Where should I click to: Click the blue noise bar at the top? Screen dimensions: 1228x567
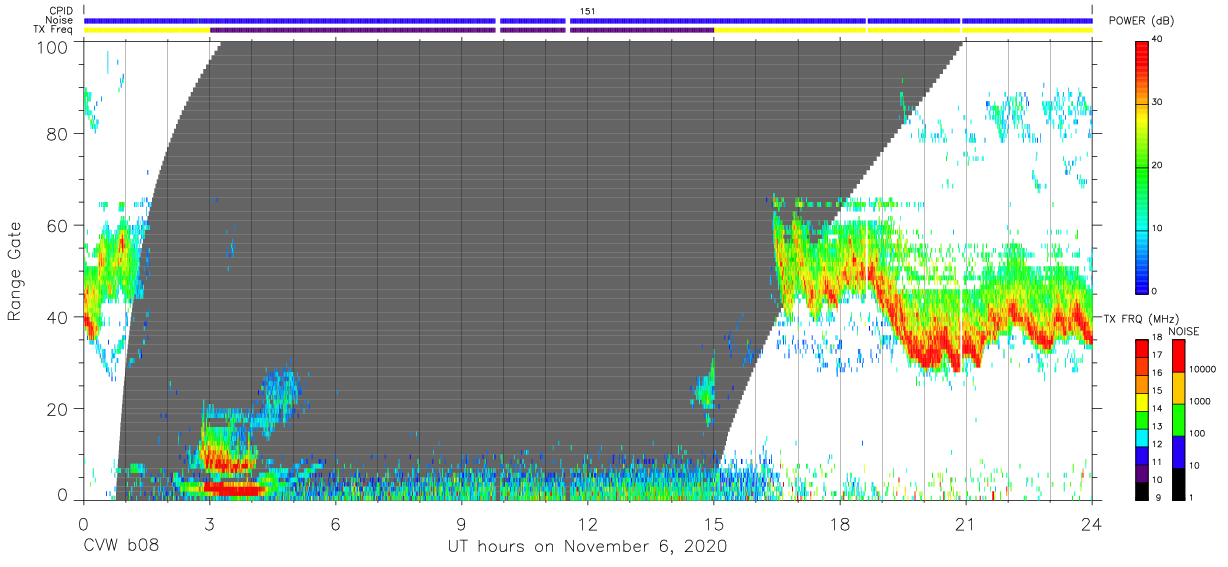coord(588,20)
